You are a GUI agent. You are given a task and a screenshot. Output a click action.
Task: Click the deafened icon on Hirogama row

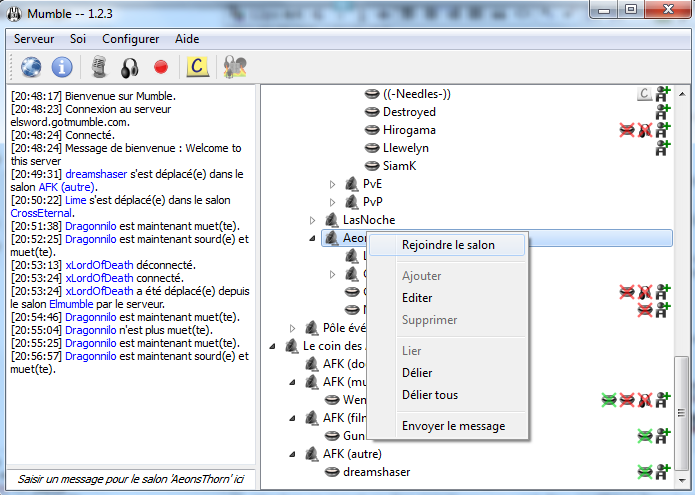point(645,130)
